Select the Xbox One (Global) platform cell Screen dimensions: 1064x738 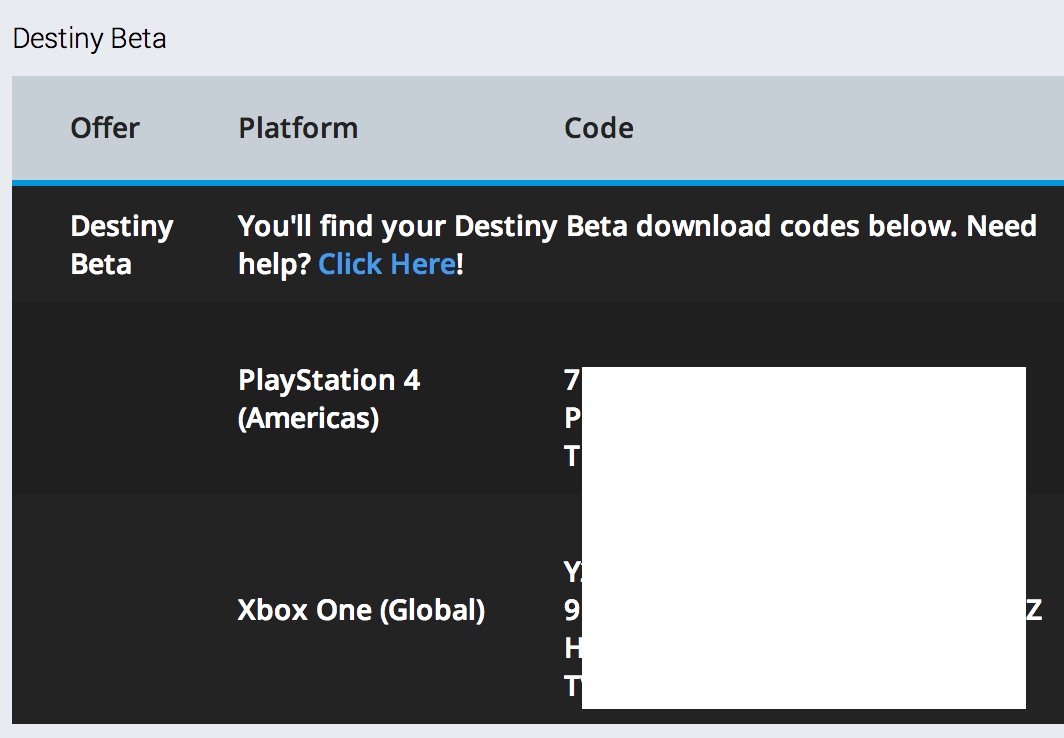(362, 610)
